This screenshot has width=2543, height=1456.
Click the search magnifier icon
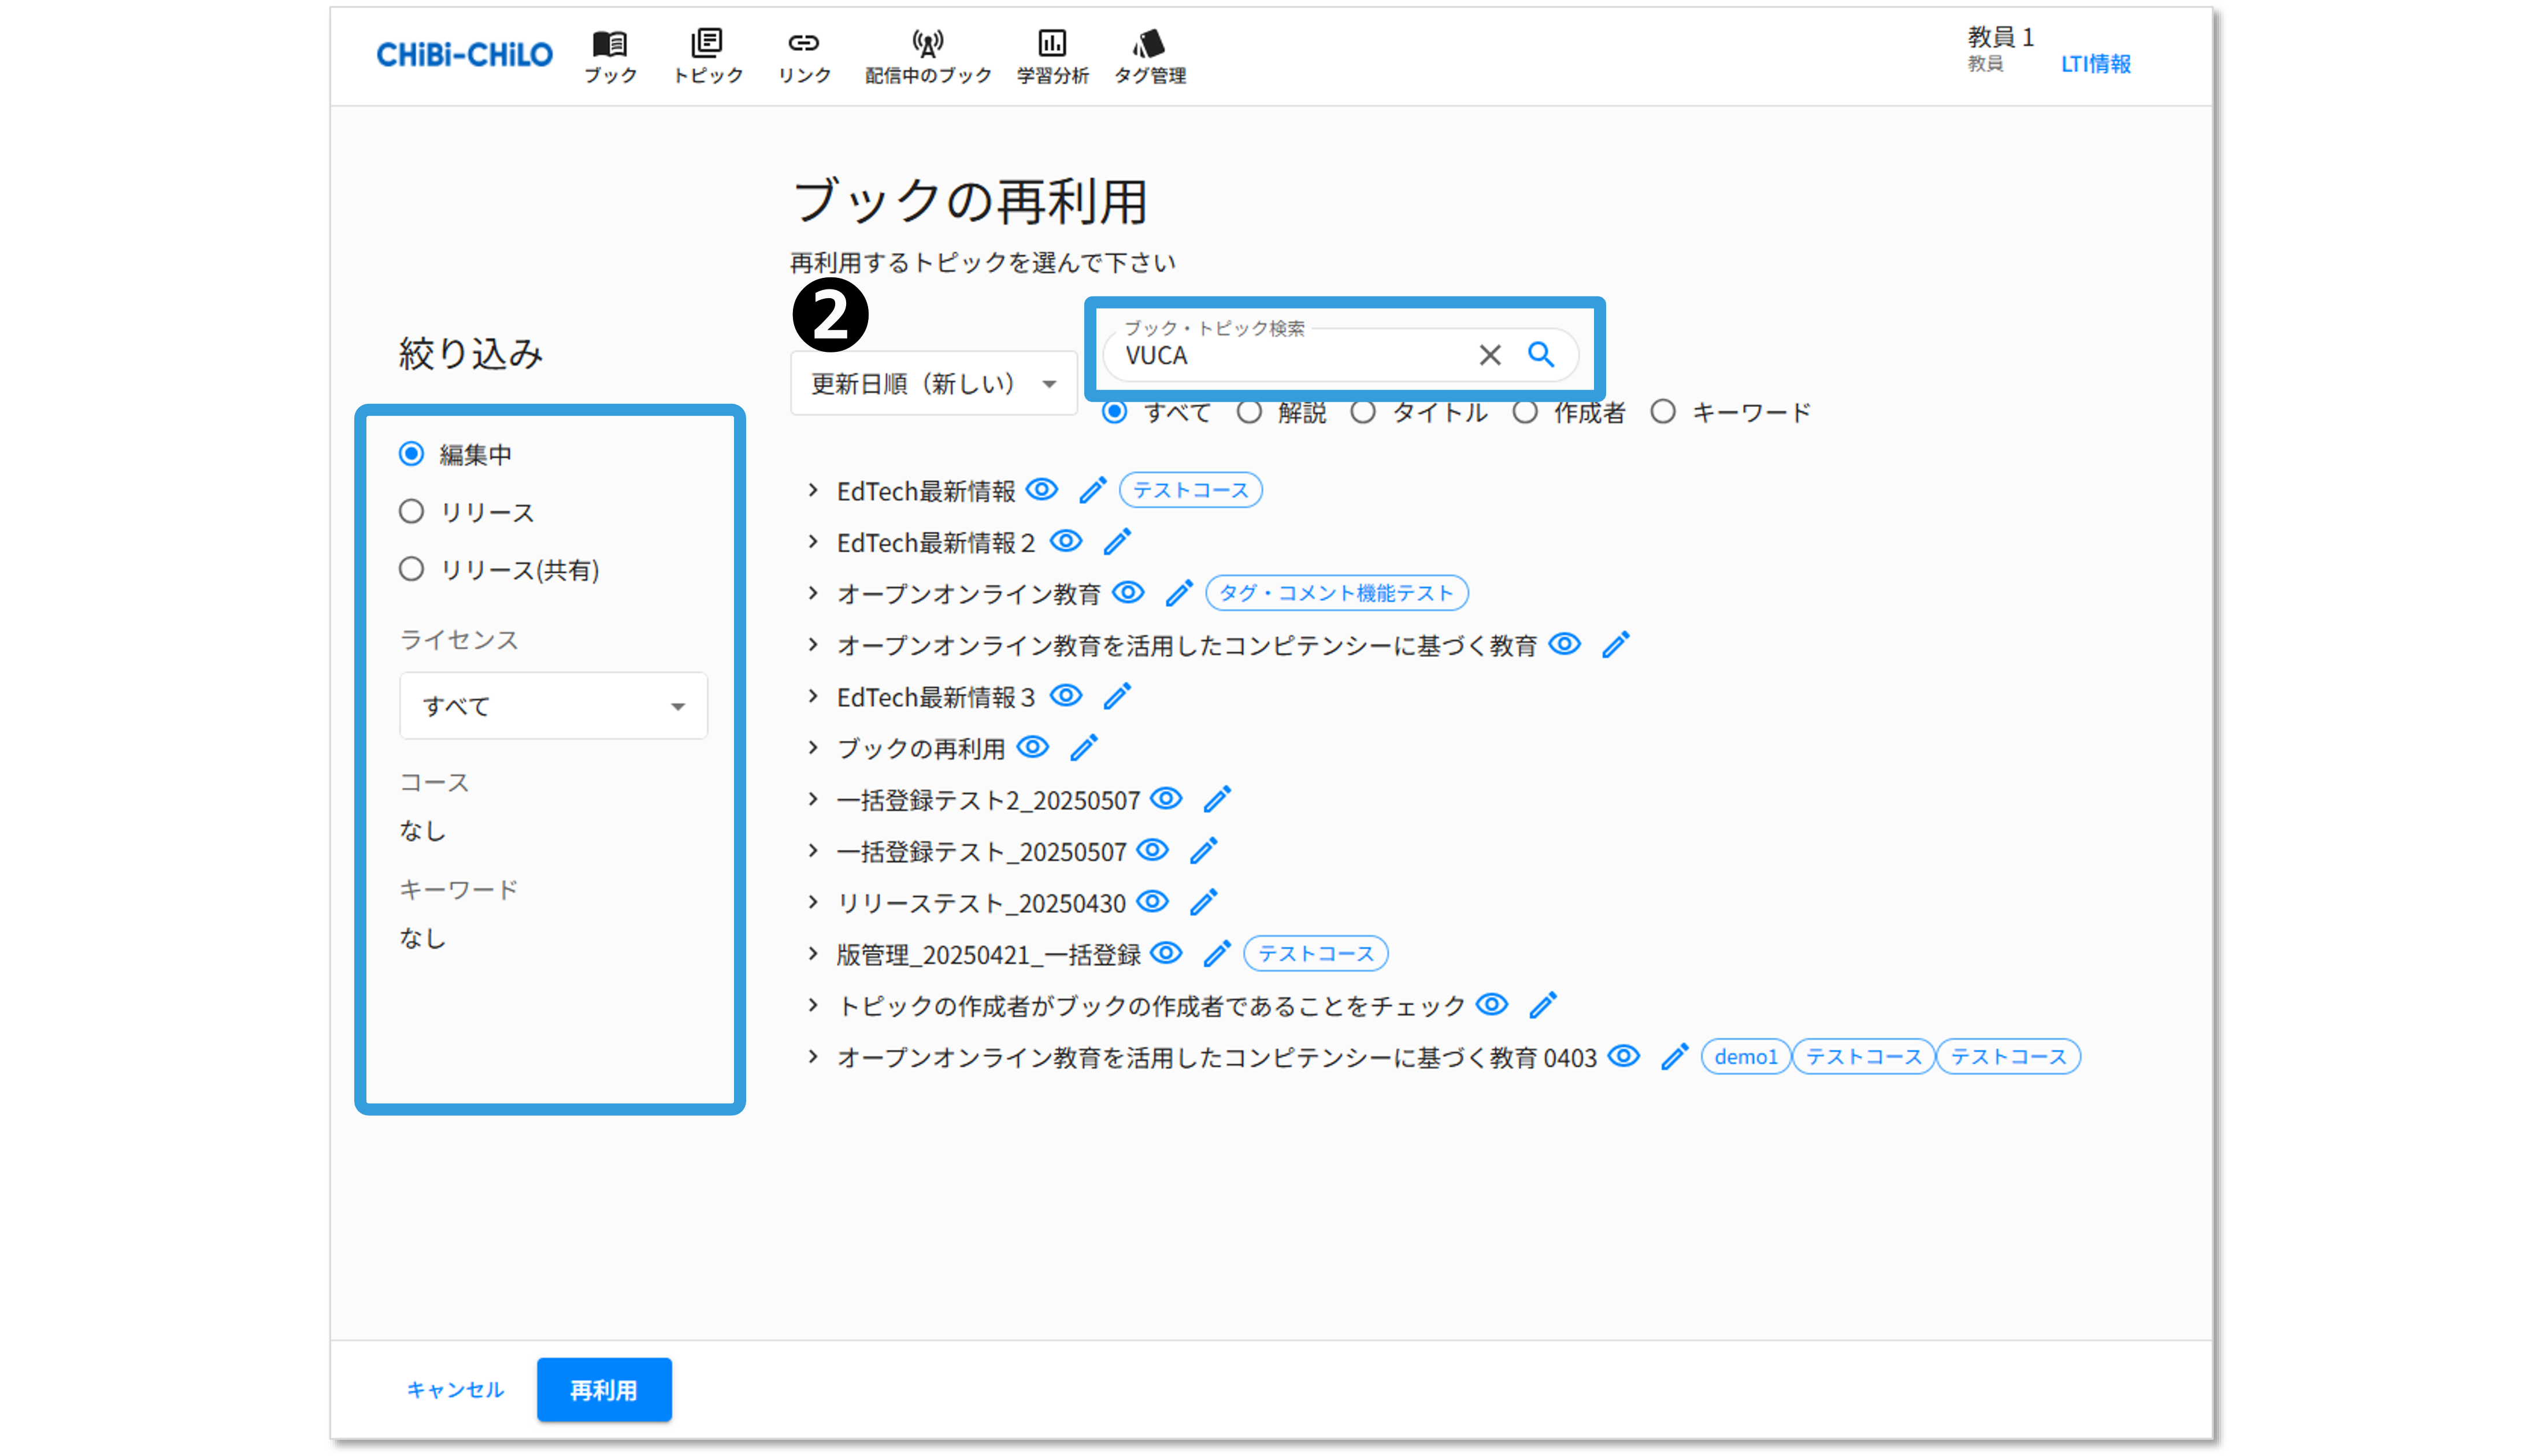[x=1540, y=355]
